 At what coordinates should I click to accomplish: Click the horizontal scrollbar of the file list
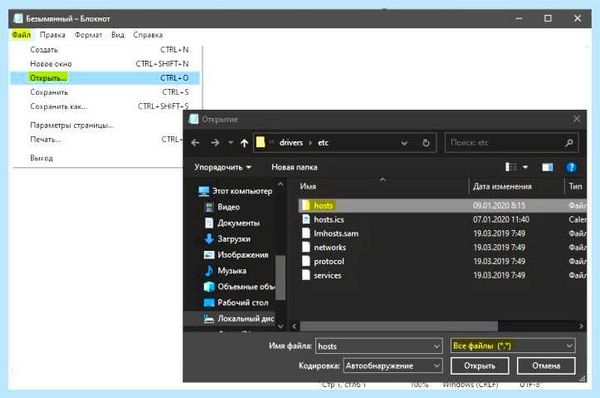coord(399,326)
